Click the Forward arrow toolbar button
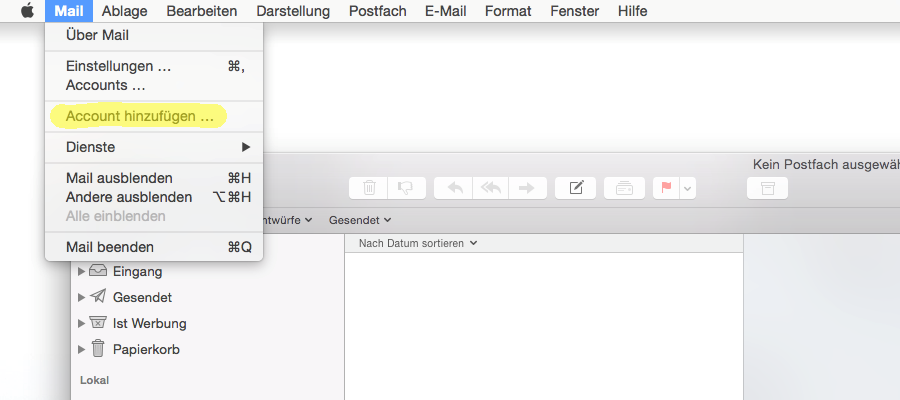 [527, 188]
